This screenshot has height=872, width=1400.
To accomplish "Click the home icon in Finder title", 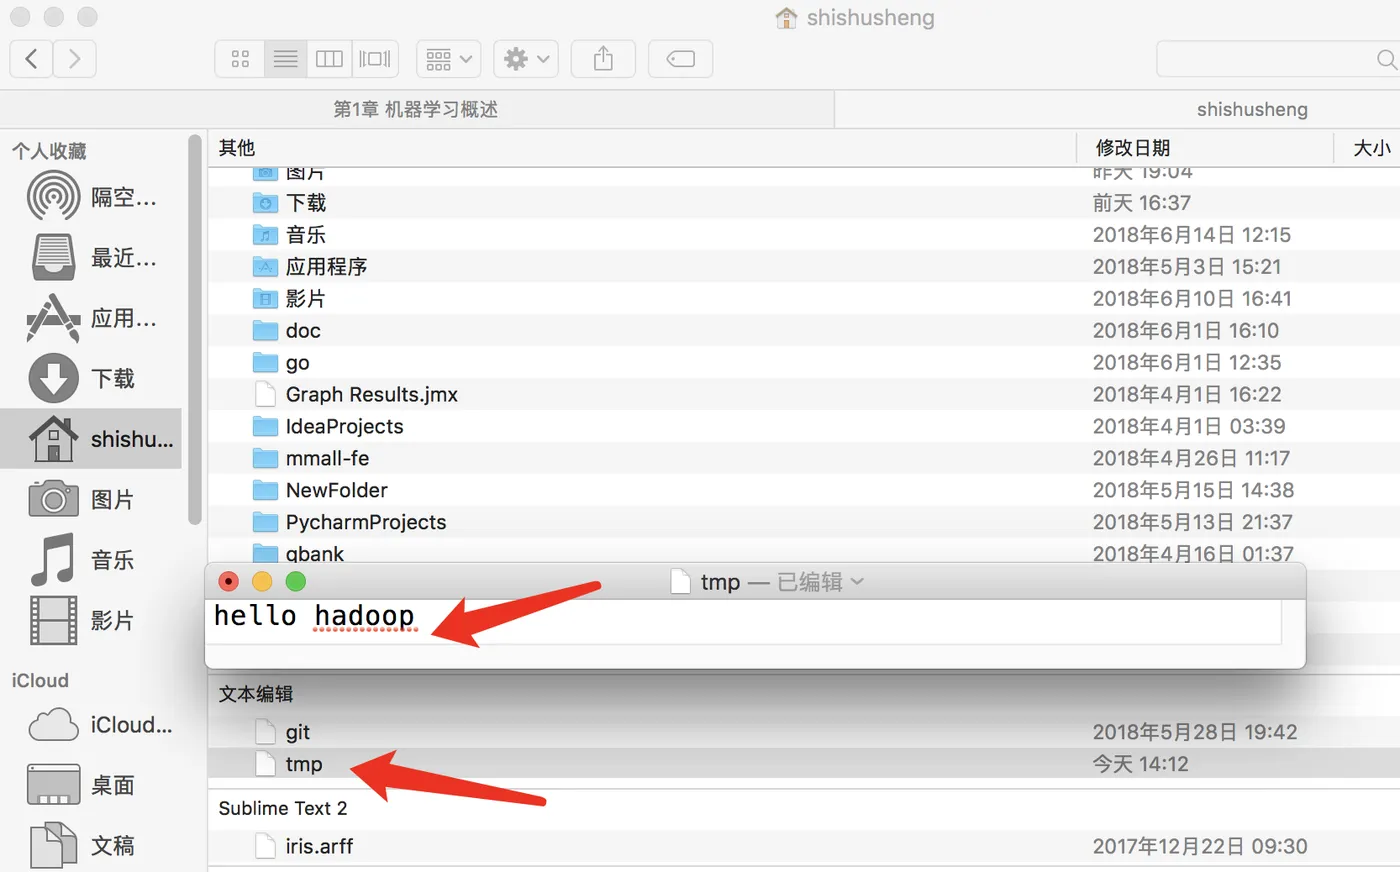I will pos(787,18).
